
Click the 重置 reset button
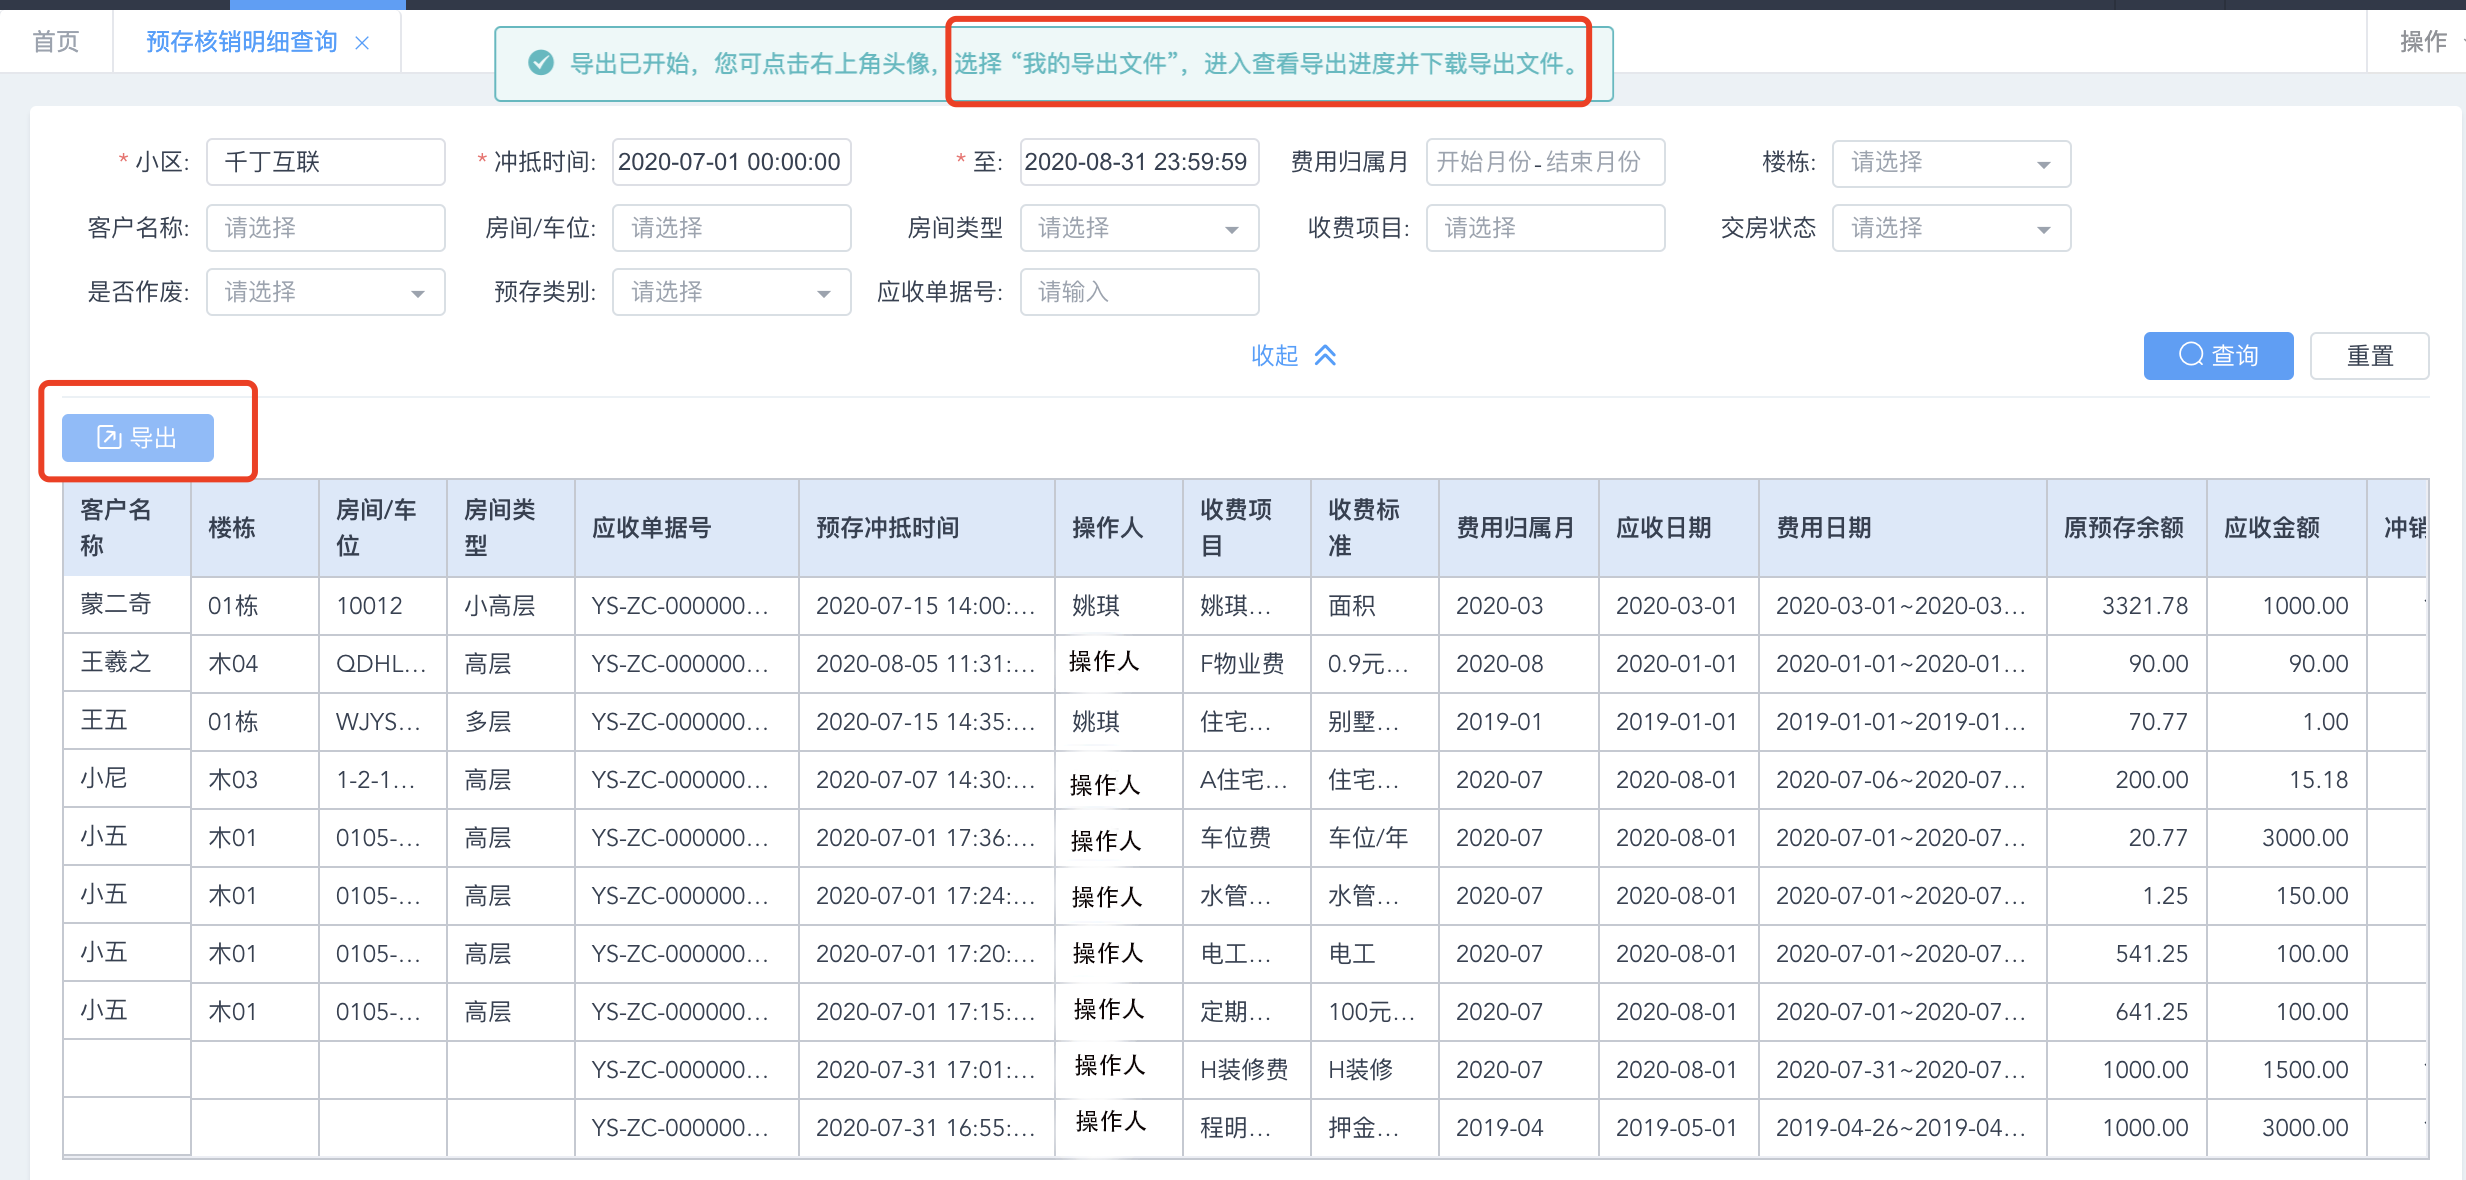[2369, 356]
